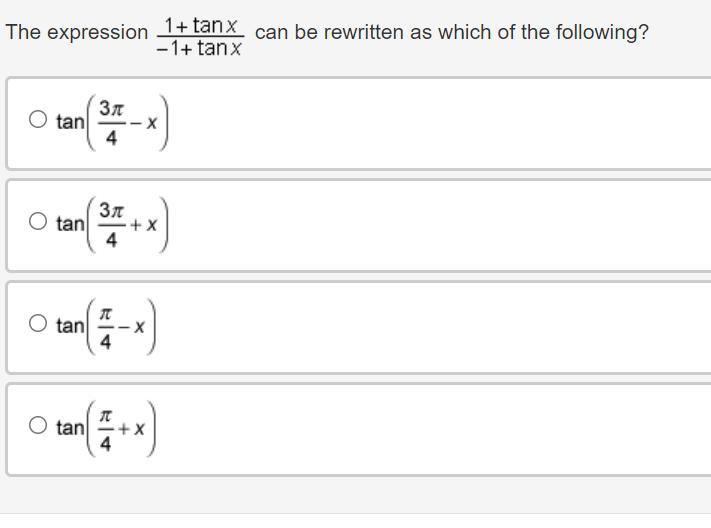Click the tan(π/4 + x) answer expression
Screen dimensions: 711x528
pos(105,427)
